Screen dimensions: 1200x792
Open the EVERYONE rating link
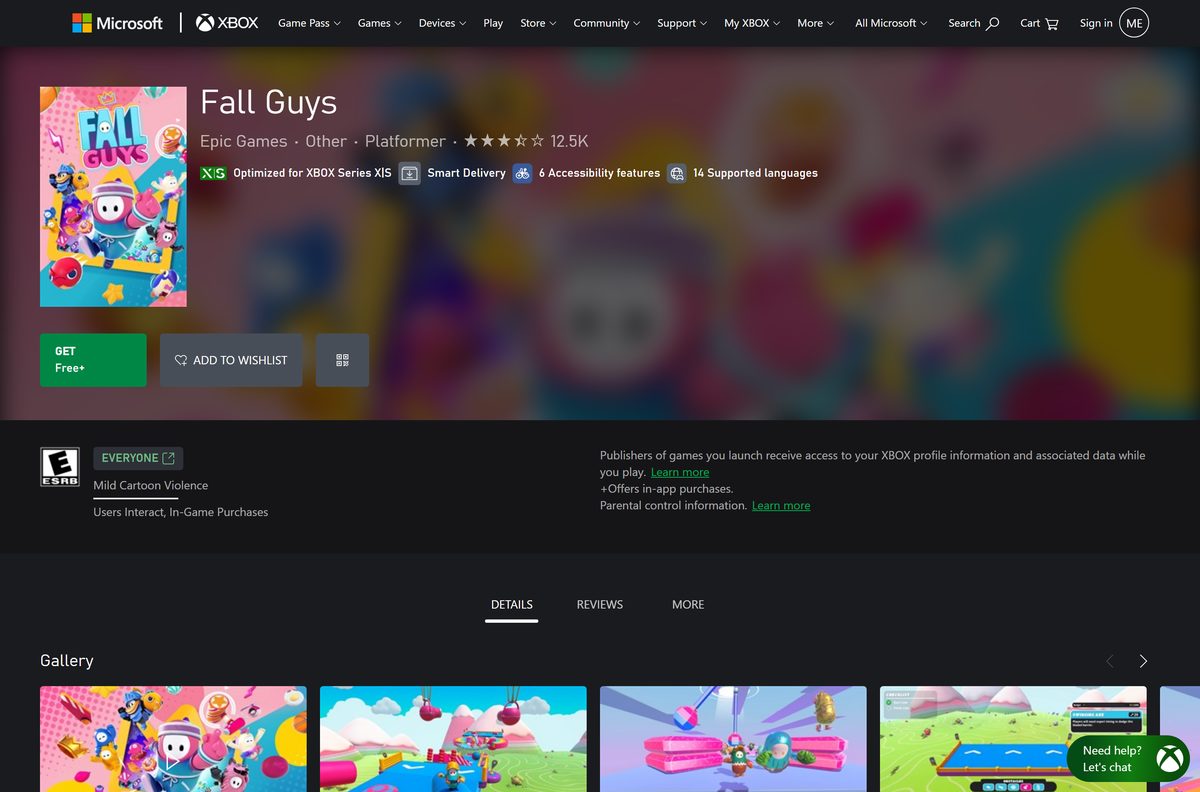pyautogui.click(x=138, y=458)
